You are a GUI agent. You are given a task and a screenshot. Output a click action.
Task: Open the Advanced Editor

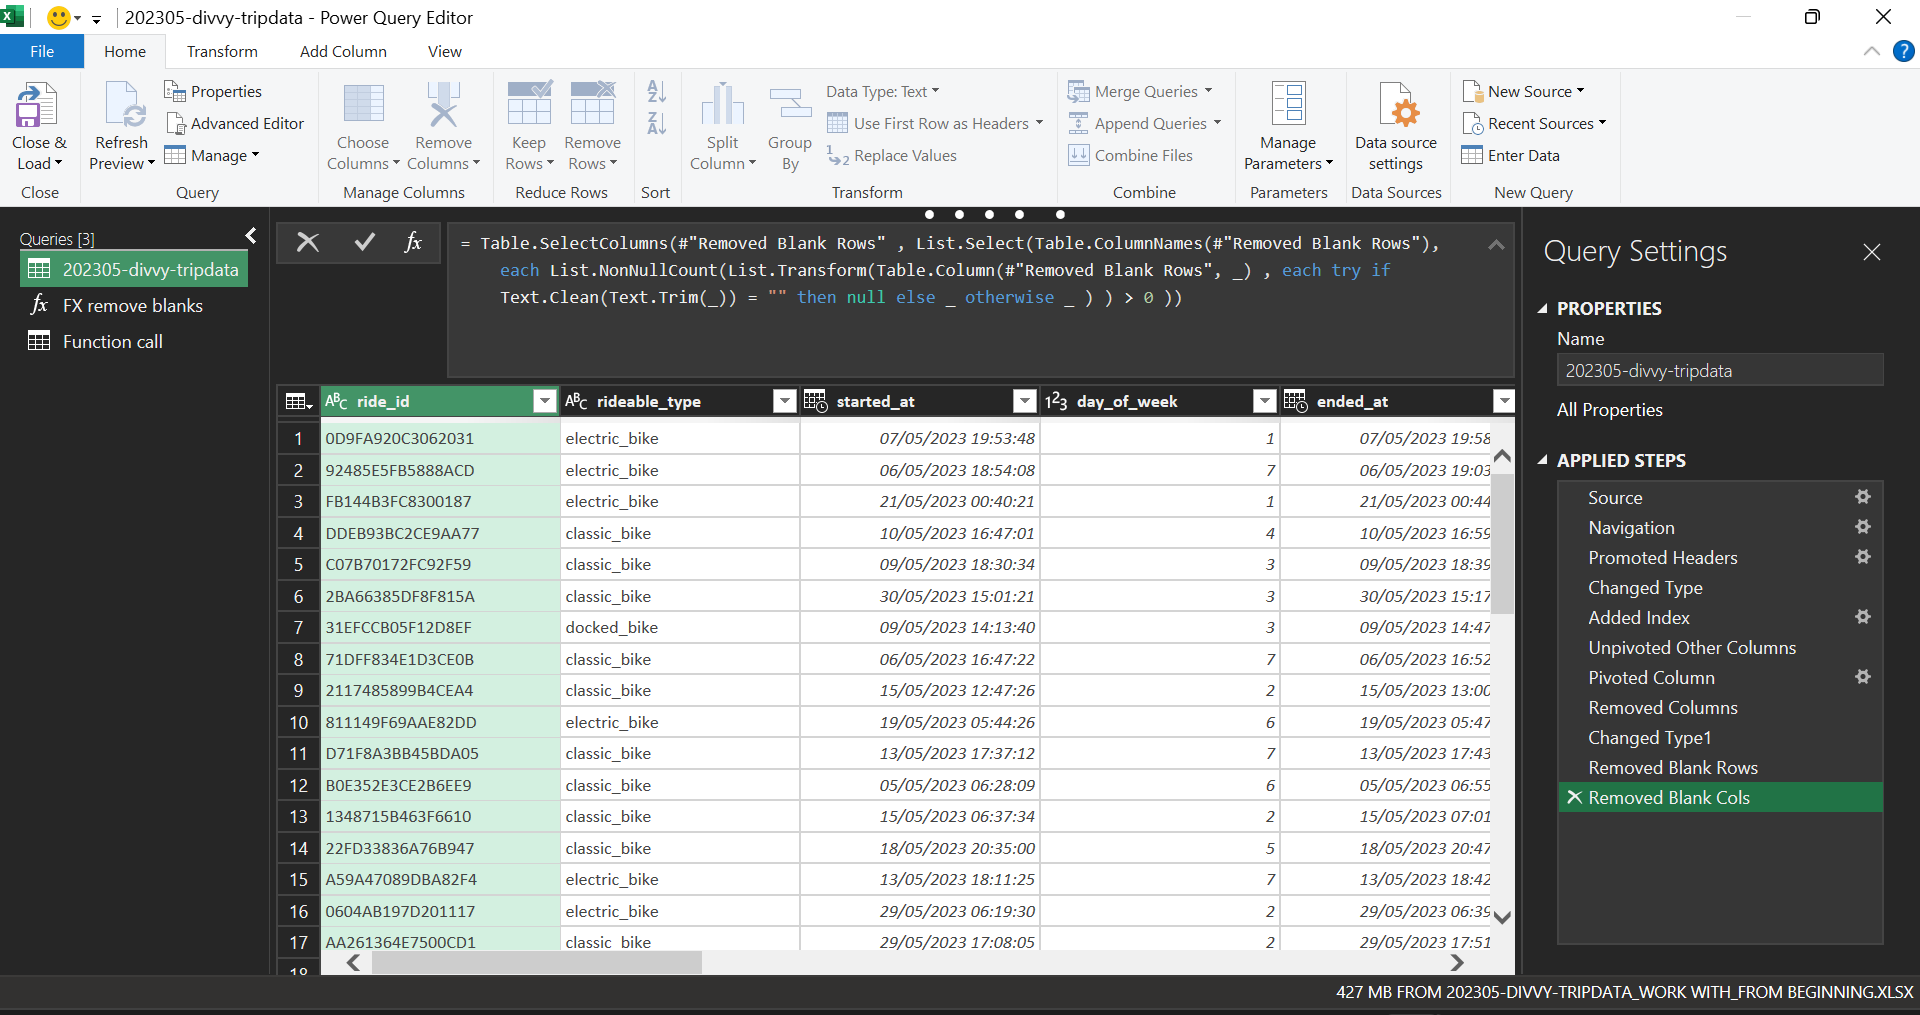click(234, 123)
